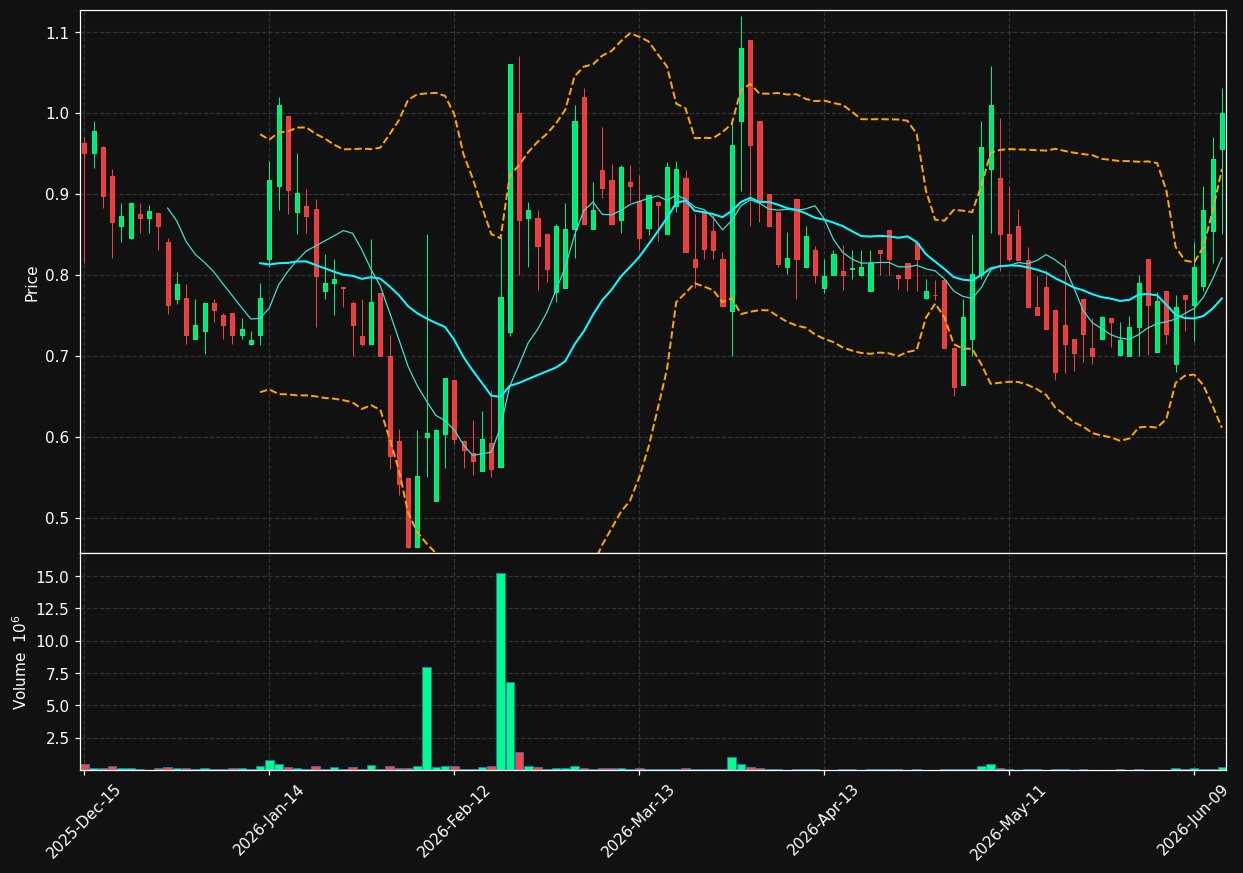Image resolution: width=1243 pixels, height=873 pixels.
Task: Click the 0.5 price tick label
Action: click(59, 519)
